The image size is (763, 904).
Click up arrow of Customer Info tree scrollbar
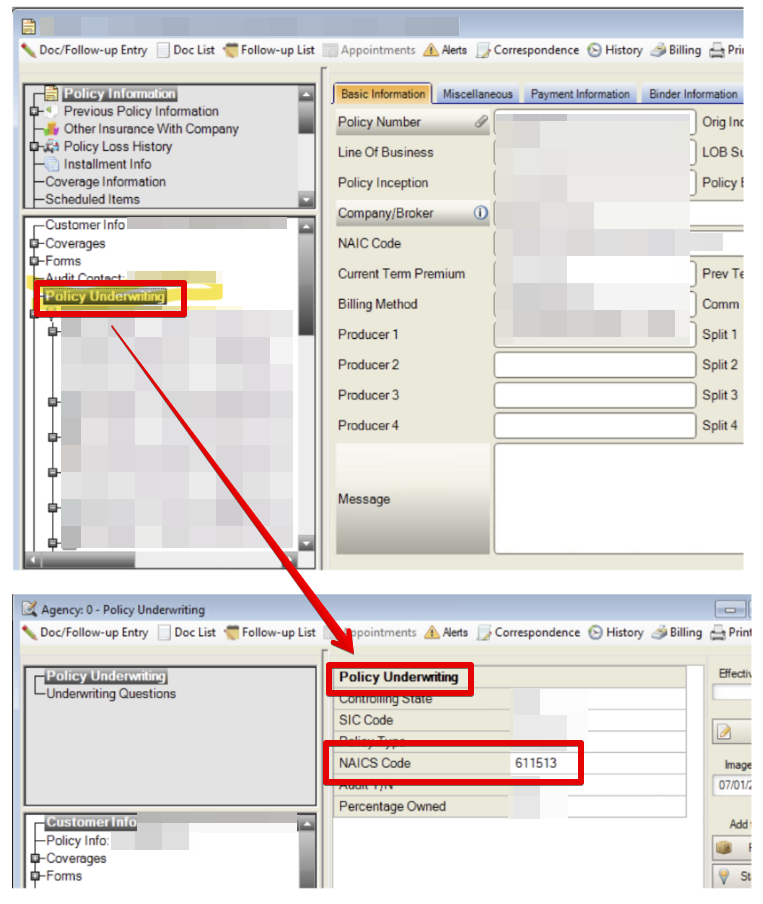tap(306, 227)
